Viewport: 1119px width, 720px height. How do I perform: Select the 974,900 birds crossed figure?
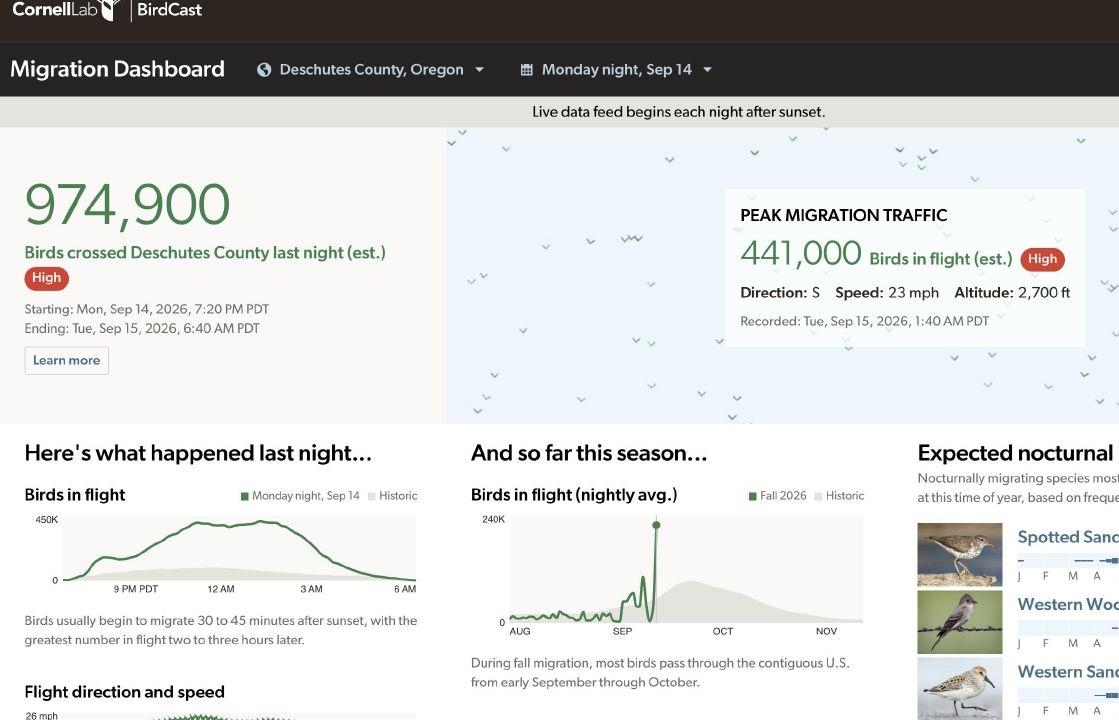coord(127,206)
